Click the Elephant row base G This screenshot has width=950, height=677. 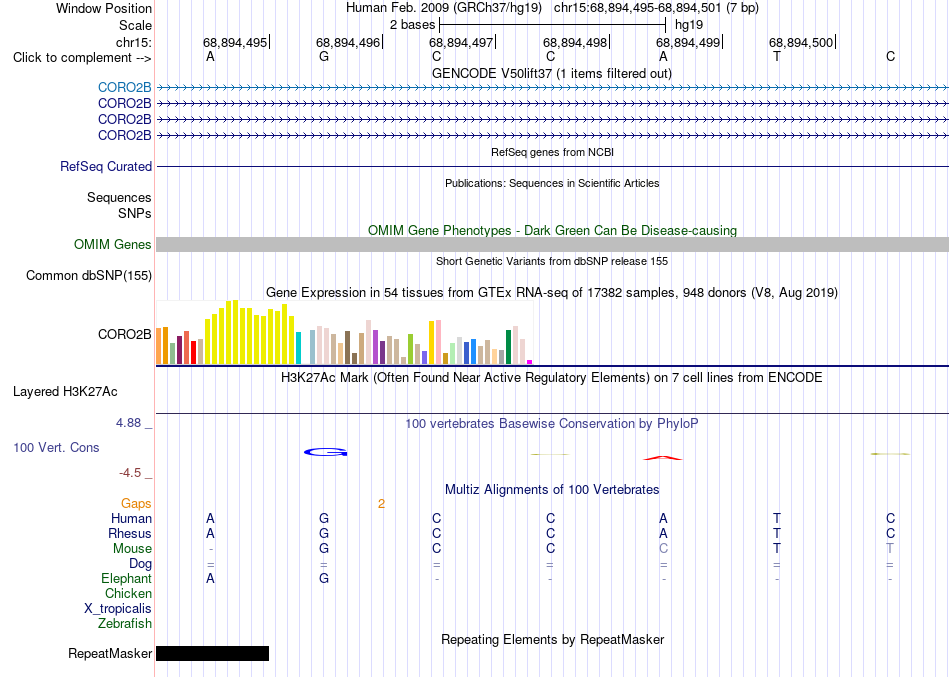324,579
